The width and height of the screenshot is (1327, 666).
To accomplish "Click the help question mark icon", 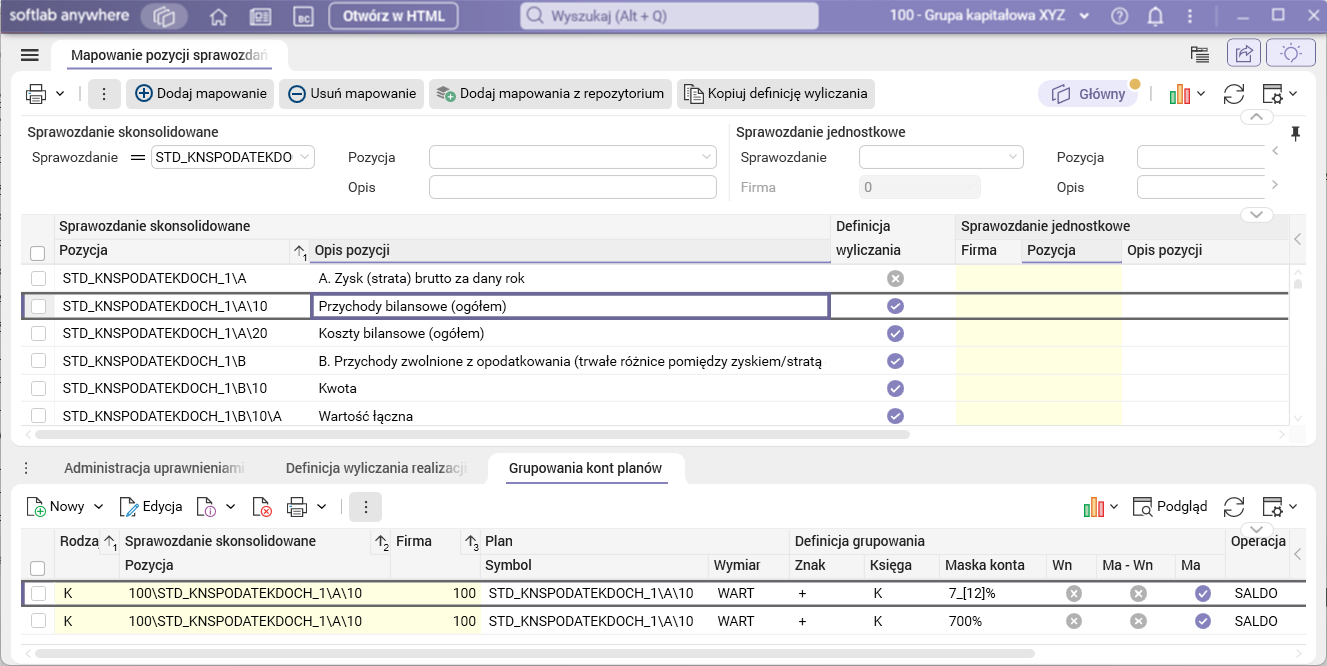I will point(1120,16).
